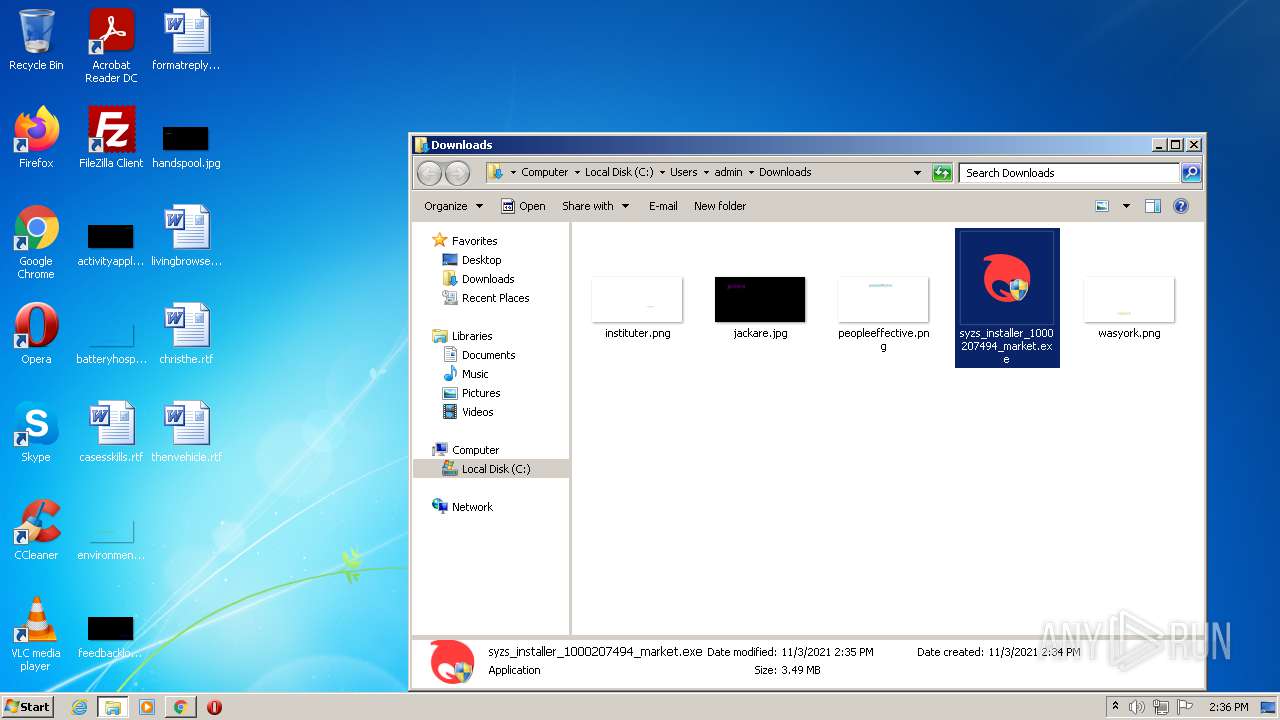Open FileZilla Client shortcut
The image size is (1280, 720).
[x=111, y=138]
